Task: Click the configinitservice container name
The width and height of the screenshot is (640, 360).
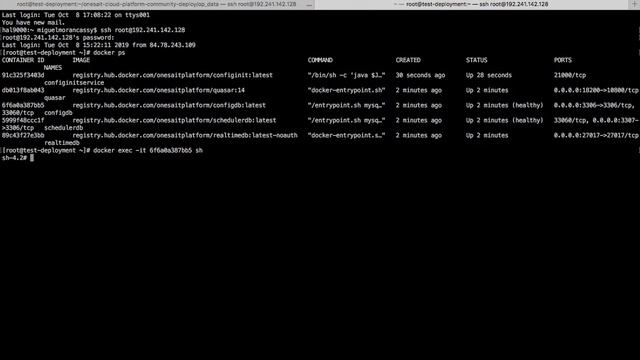Action: coord(74,83)
